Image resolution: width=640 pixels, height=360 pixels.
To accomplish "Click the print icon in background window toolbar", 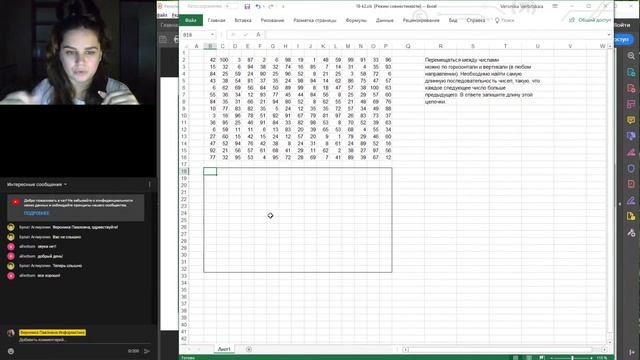I will [176, 39].
